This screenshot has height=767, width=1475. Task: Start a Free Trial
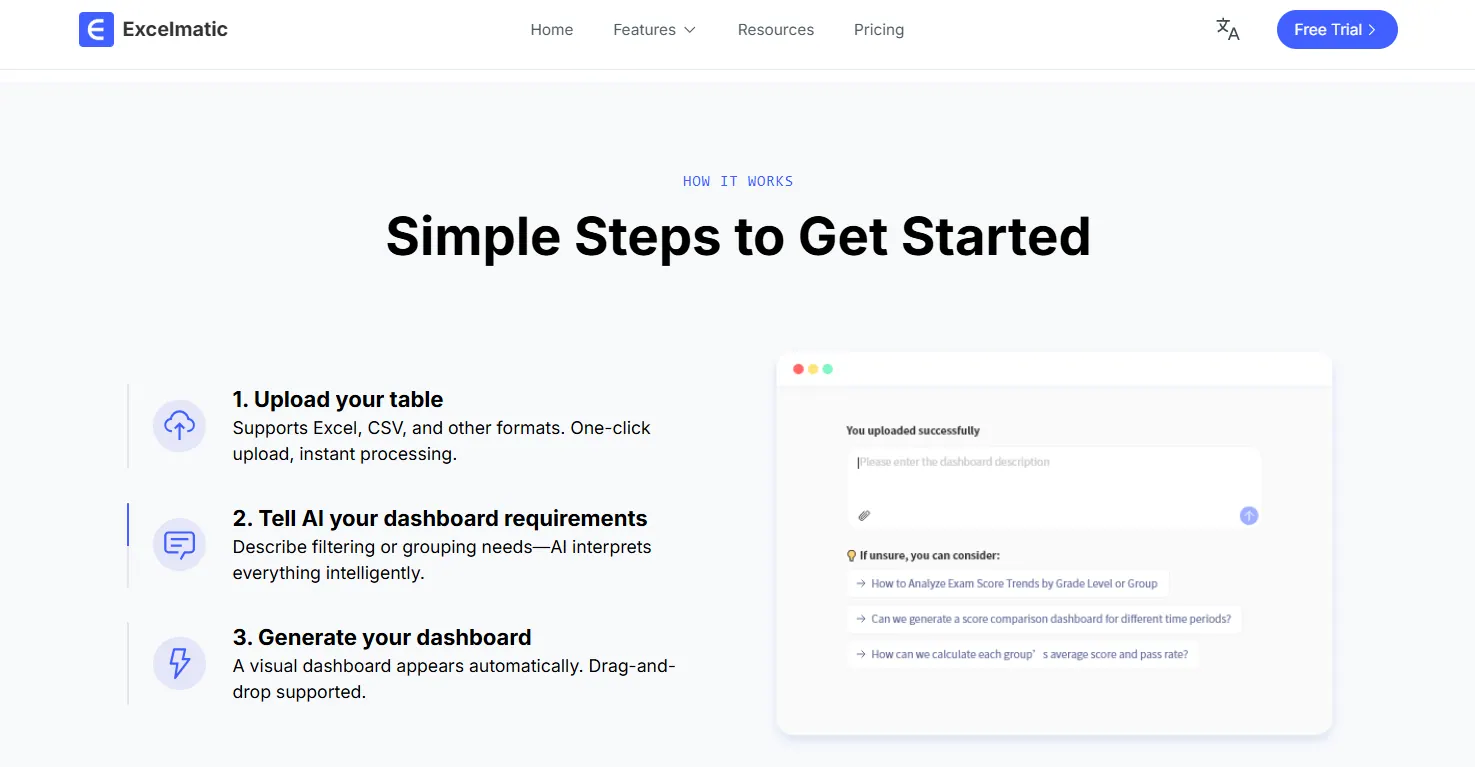pyautogui.click(x=1337, y=29)
